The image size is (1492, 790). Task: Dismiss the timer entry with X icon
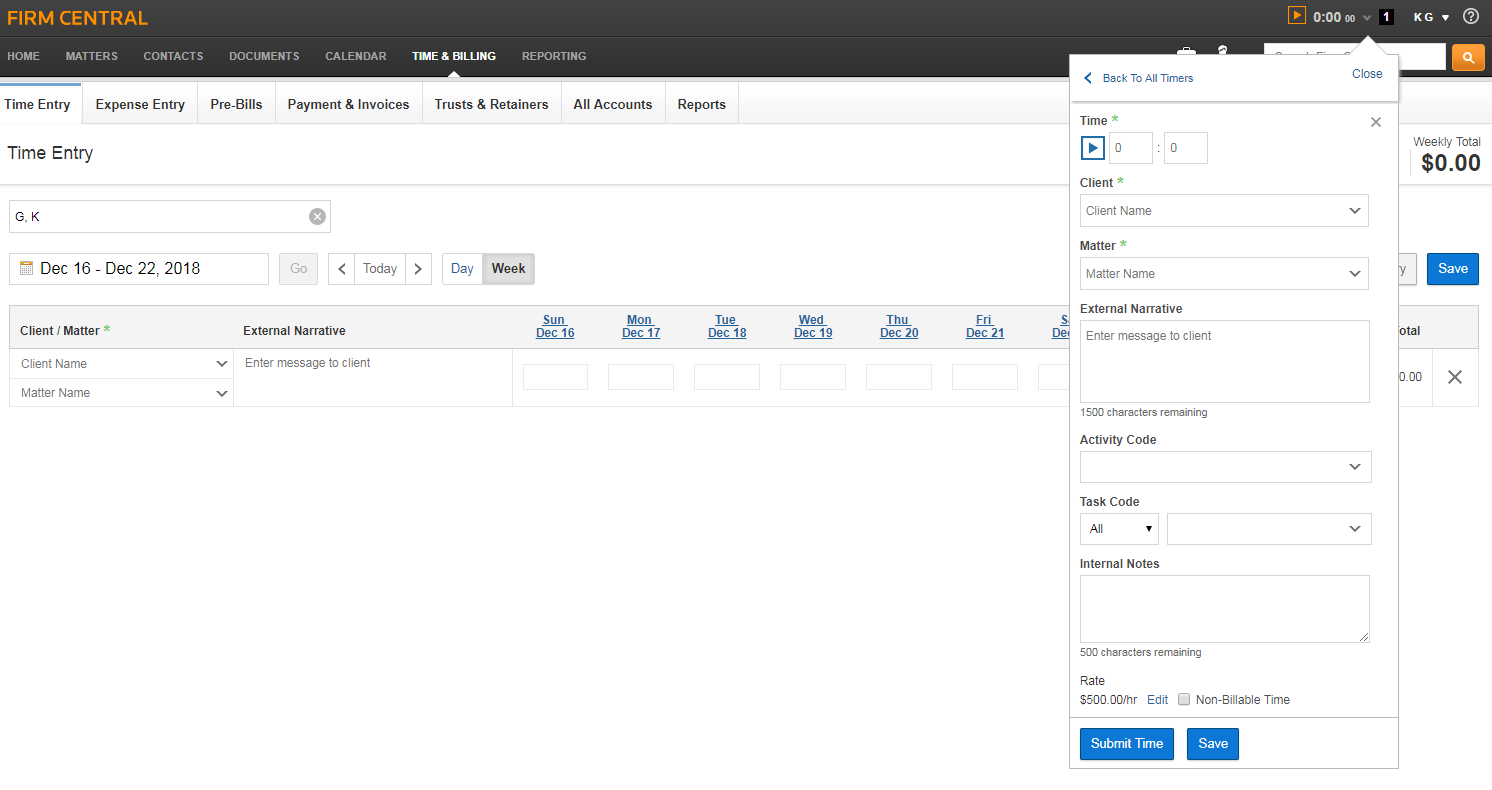[1375, 122]
